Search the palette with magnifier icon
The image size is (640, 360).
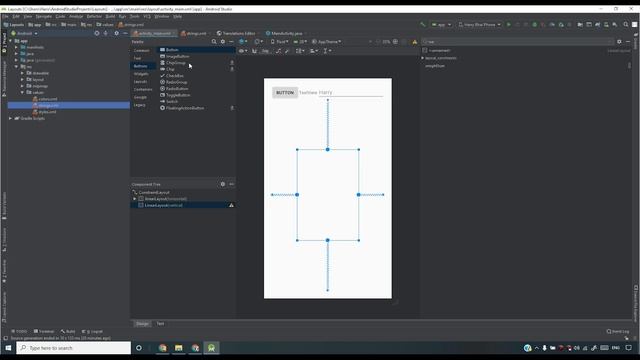[x=214, y=42]
